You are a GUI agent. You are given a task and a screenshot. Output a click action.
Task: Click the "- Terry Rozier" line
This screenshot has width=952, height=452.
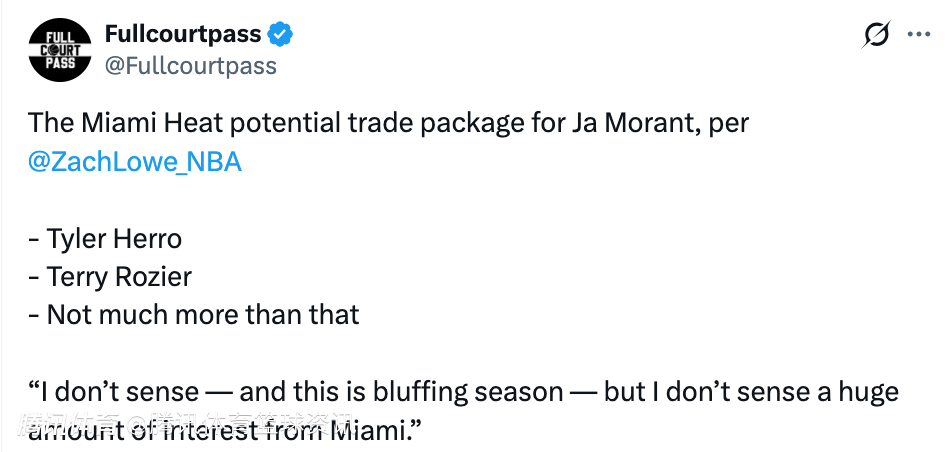pyautogui.click(x=110, y=276)
